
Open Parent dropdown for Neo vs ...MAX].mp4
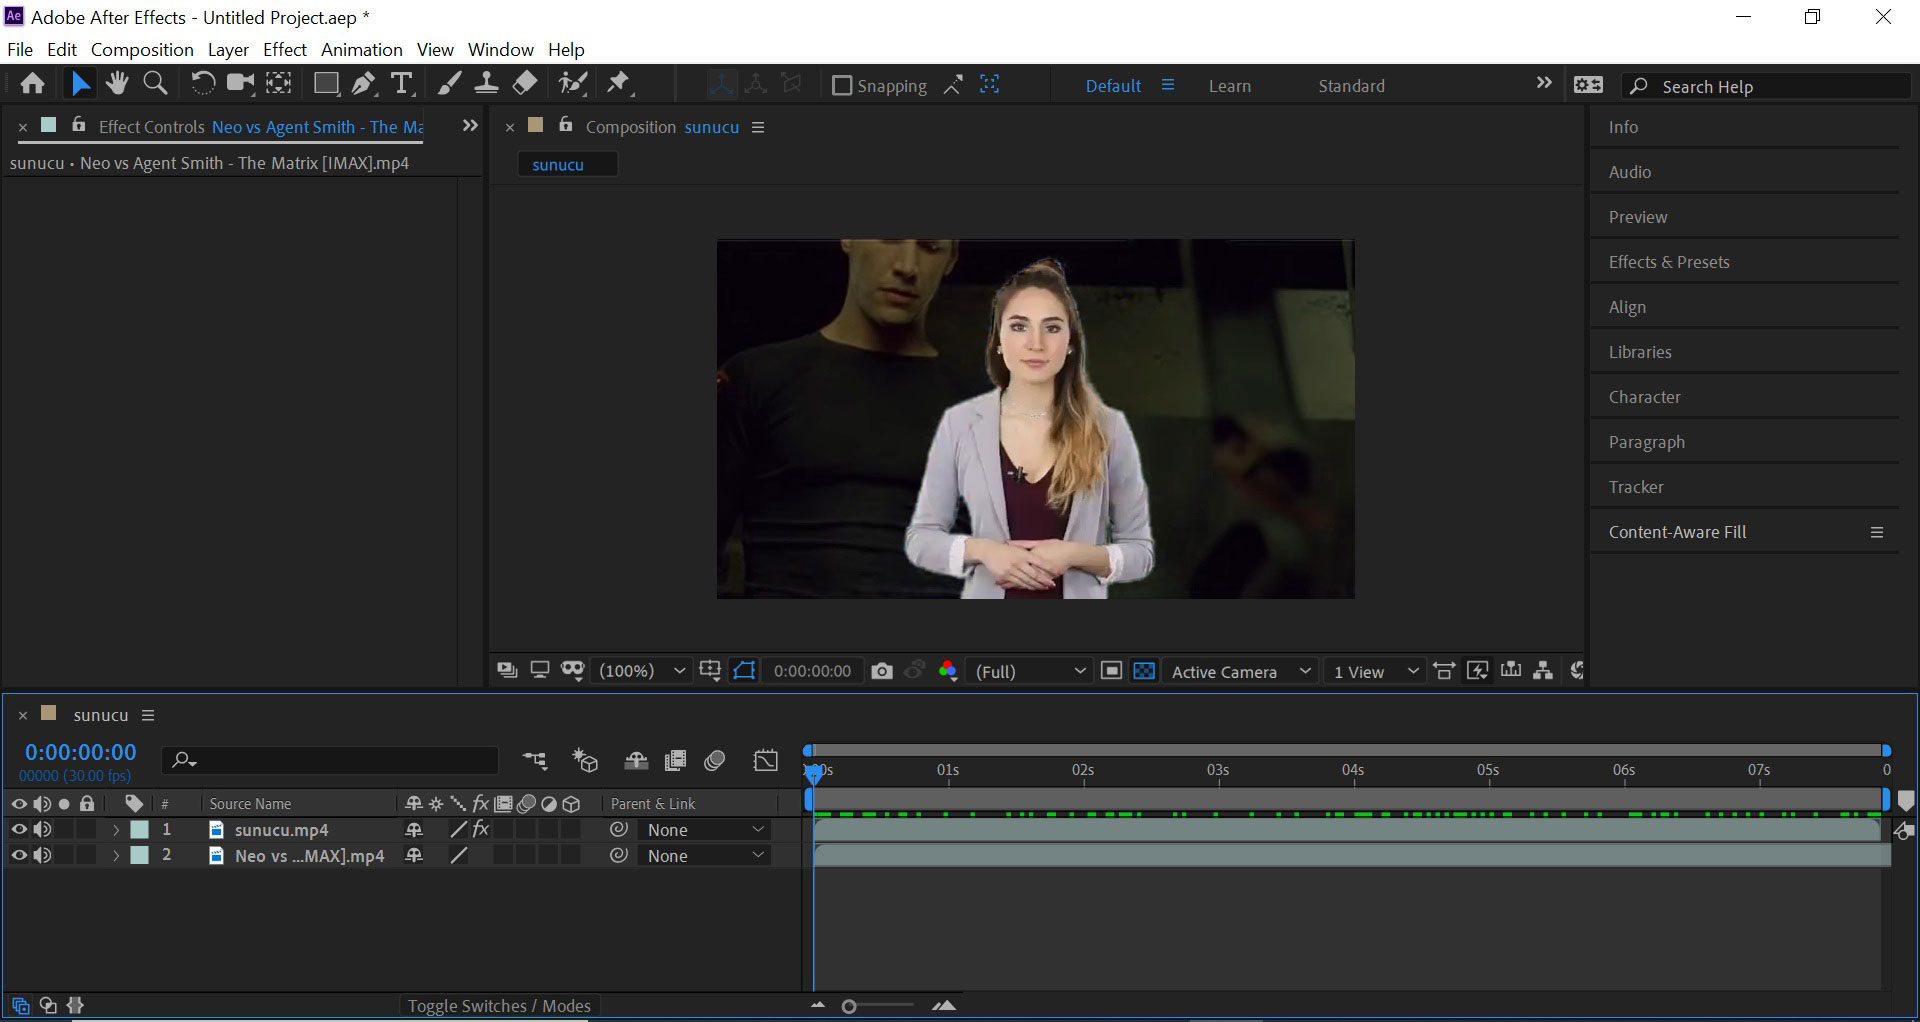(706, 856)
